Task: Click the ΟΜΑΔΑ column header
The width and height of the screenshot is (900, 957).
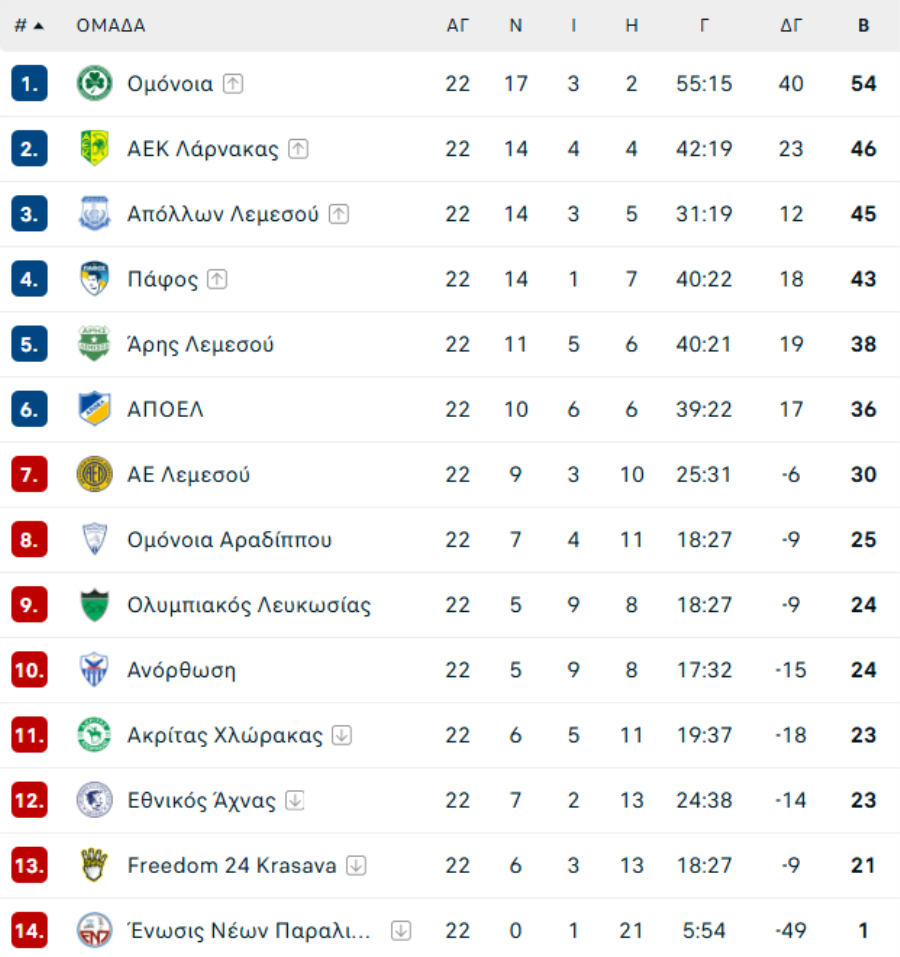Action: click(x=110, y=26)
